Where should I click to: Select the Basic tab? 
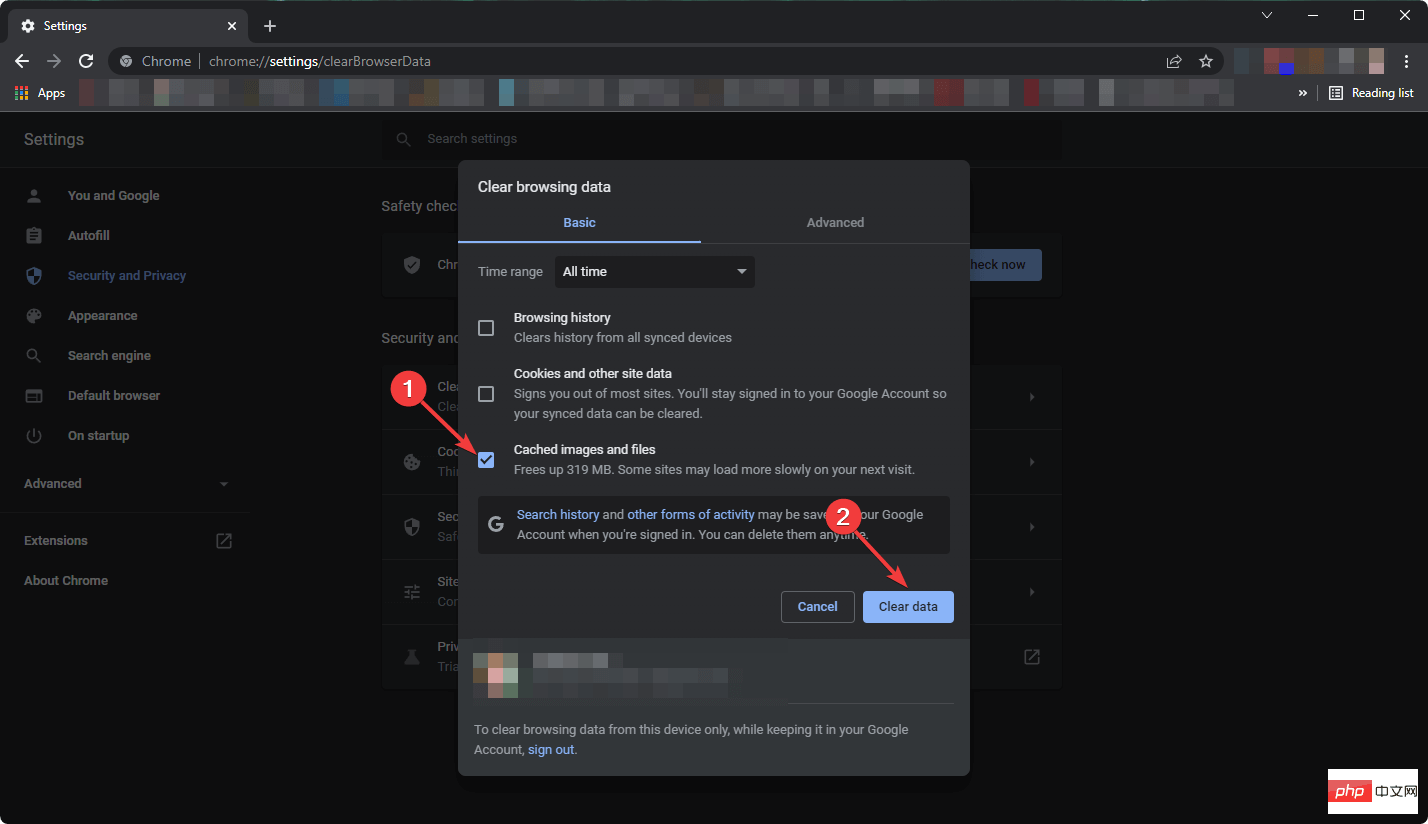tap(579, 223)
